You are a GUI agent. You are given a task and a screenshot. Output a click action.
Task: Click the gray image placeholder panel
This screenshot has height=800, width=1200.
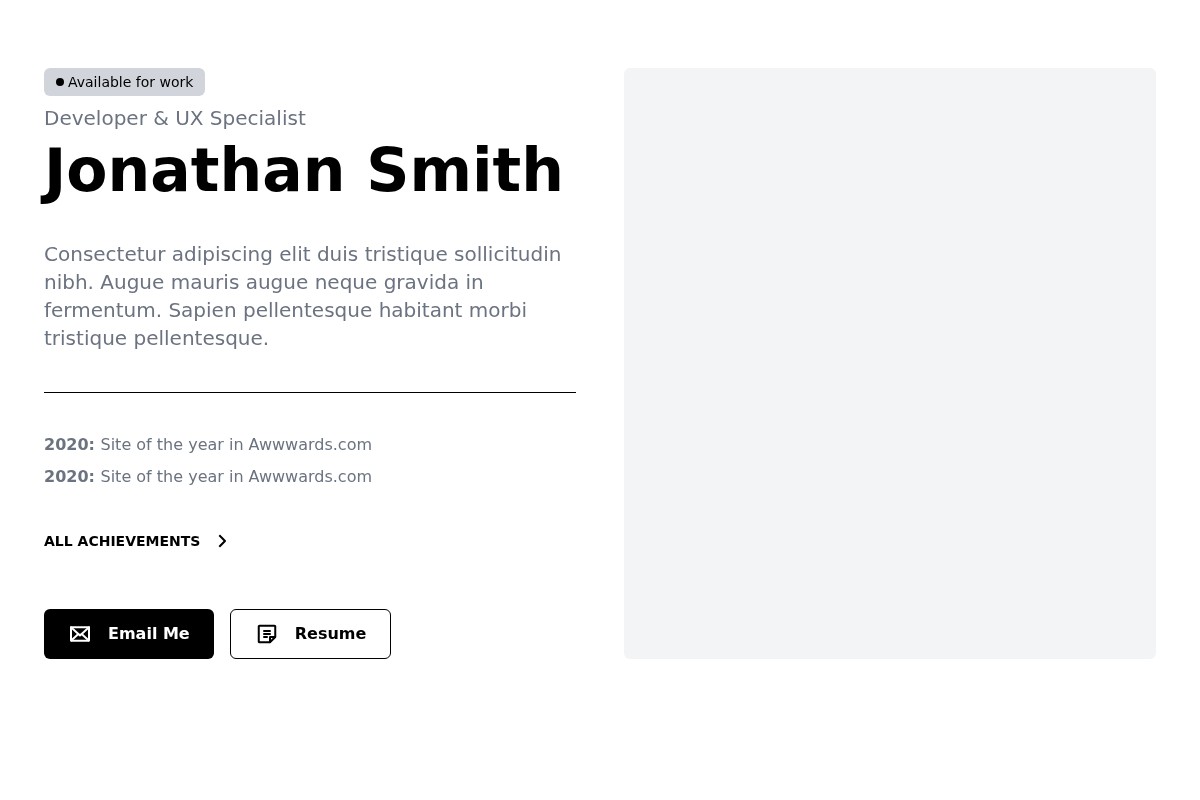click(890, 363)
